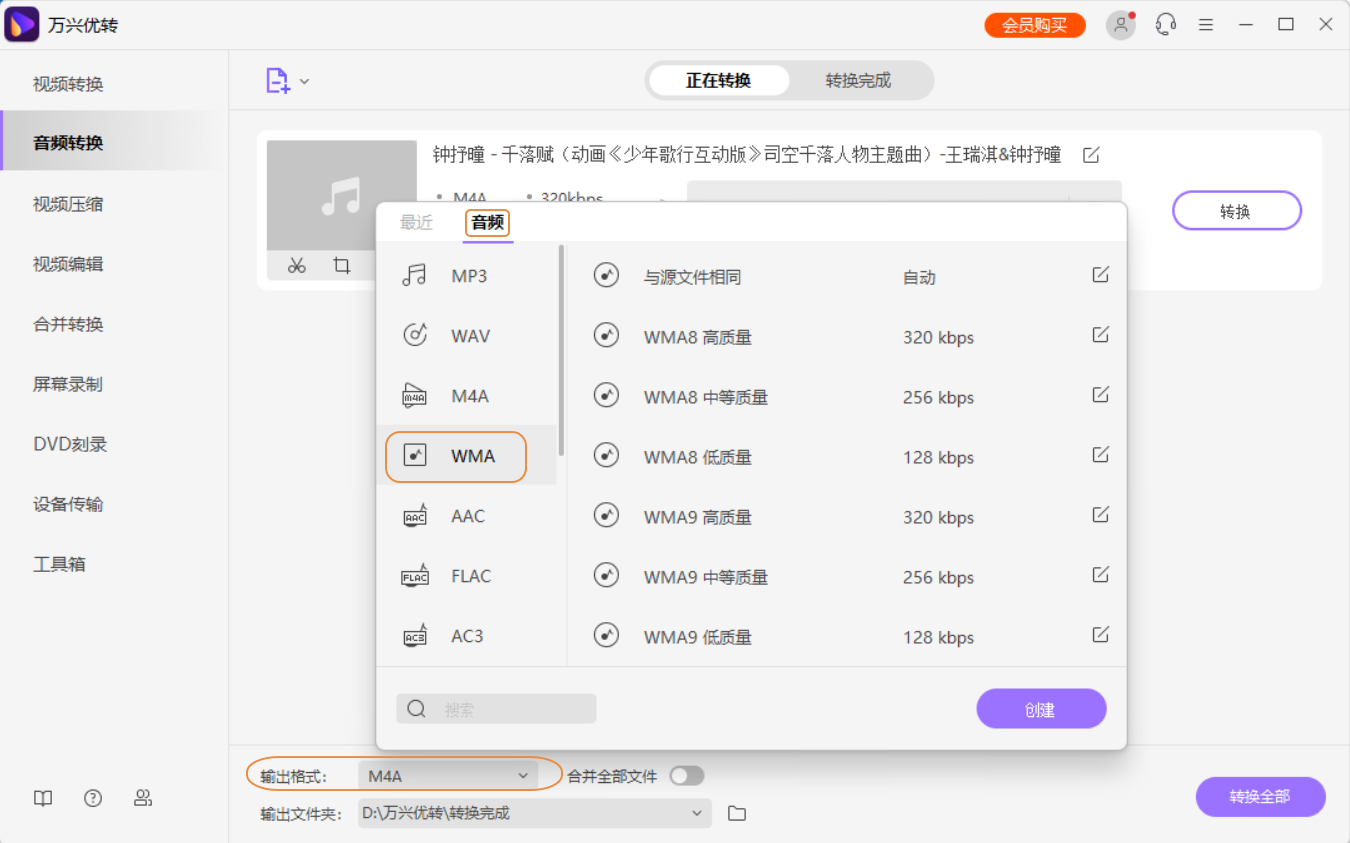Open the hamburger menu in the title bar
This screenshot has width=1350, height=843.
(x=1205, y=24)
